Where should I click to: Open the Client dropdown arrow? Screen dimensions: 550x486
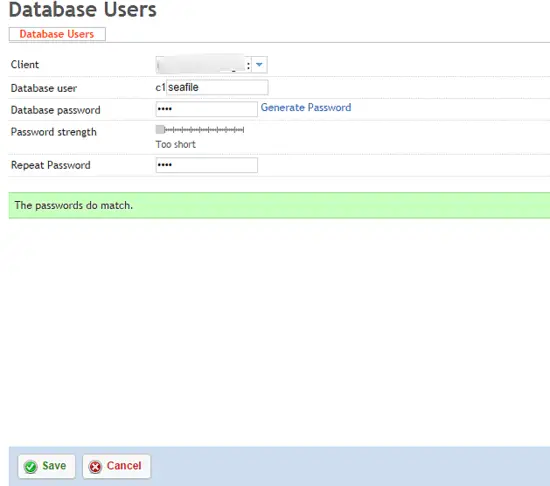tap(259, 65)
